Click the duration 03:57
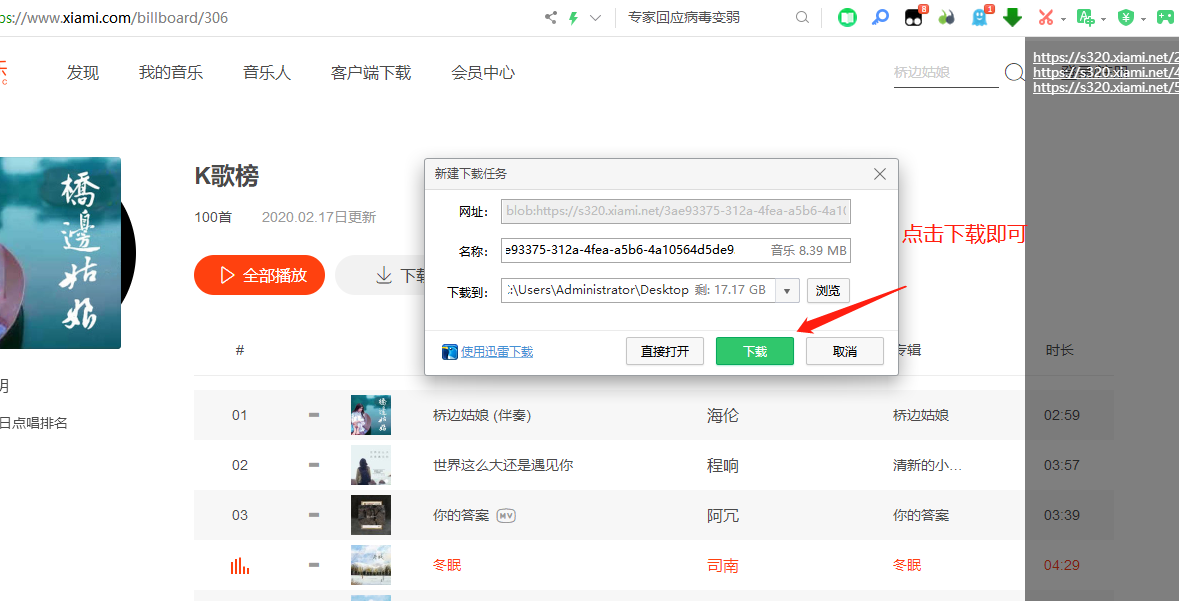1179x601 pixels. point(1062,465)
